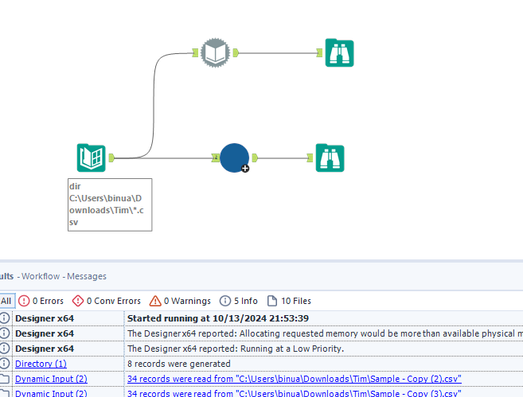Filter results by 0 Warnings

coord(180,301)
